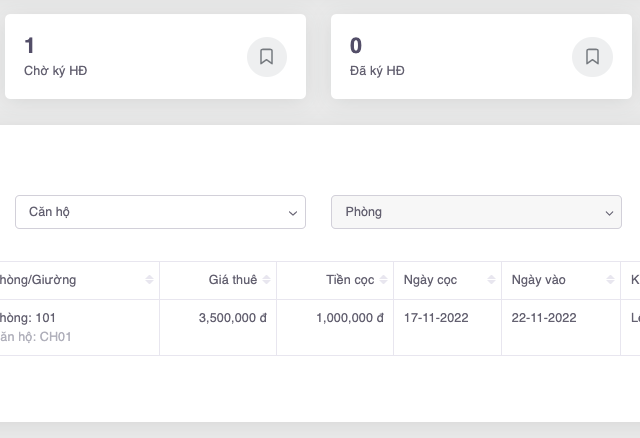Click the apartment label Căn hộ: CH01

[36, 337]
